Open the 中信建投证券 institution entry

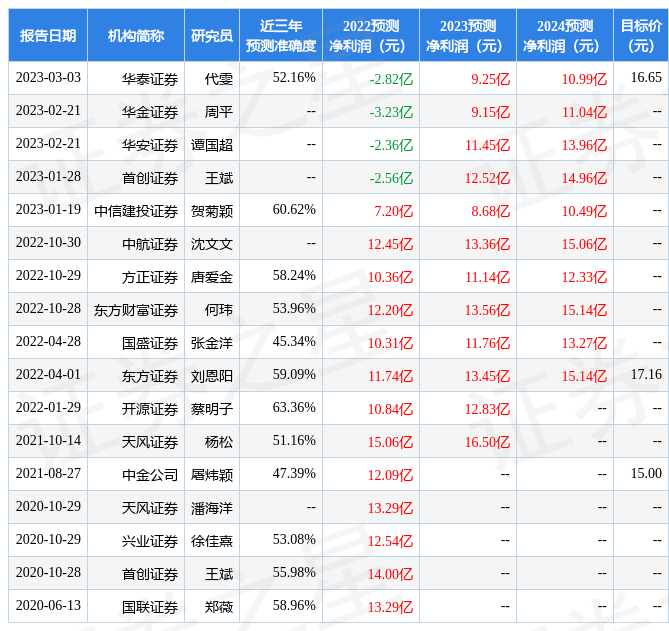(x=136, y=211)
